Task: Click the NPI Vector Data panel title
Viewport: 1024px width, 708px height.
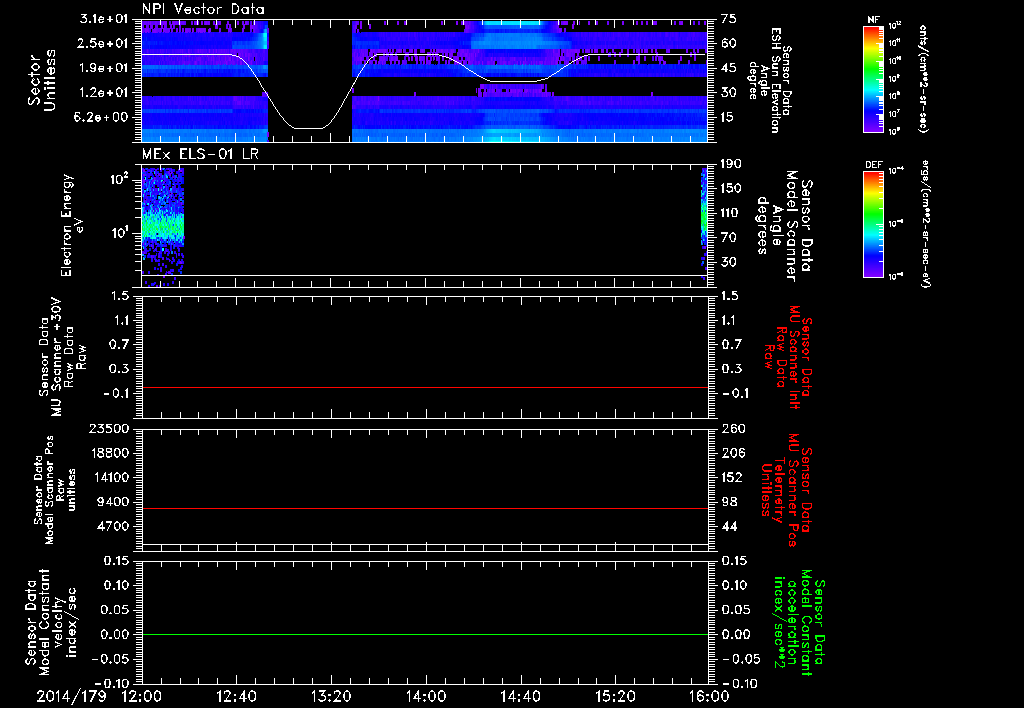Action: pos(203,9)
